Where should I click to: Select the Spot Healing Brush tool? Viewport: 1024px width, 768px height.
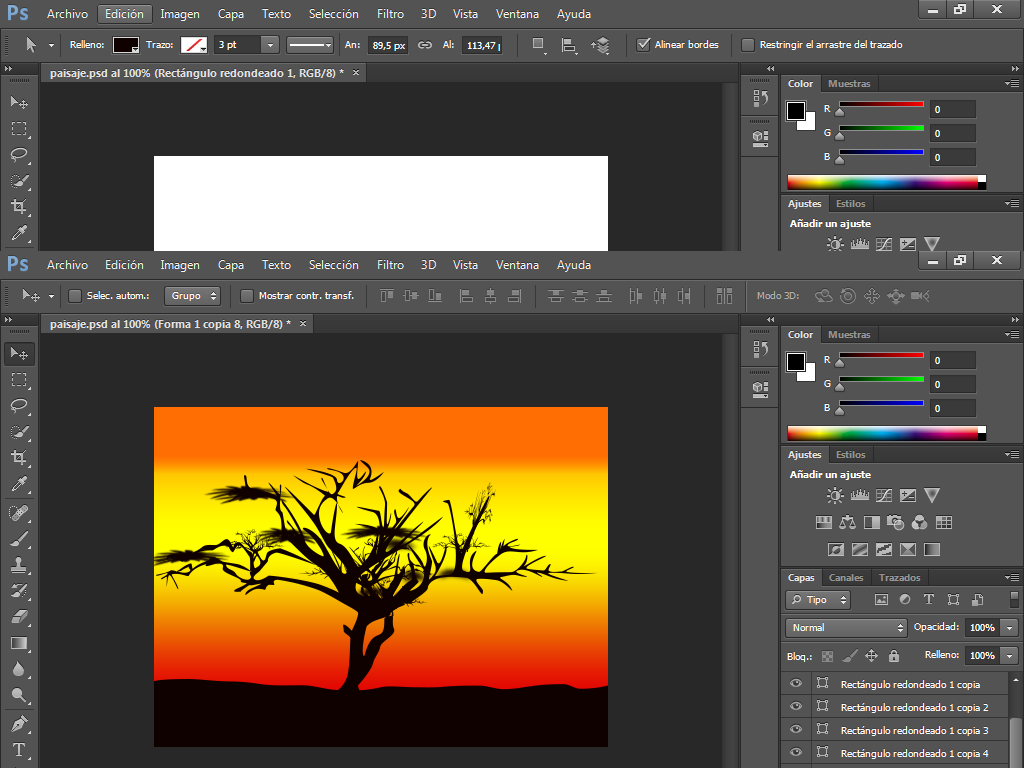tap(19, 513)
